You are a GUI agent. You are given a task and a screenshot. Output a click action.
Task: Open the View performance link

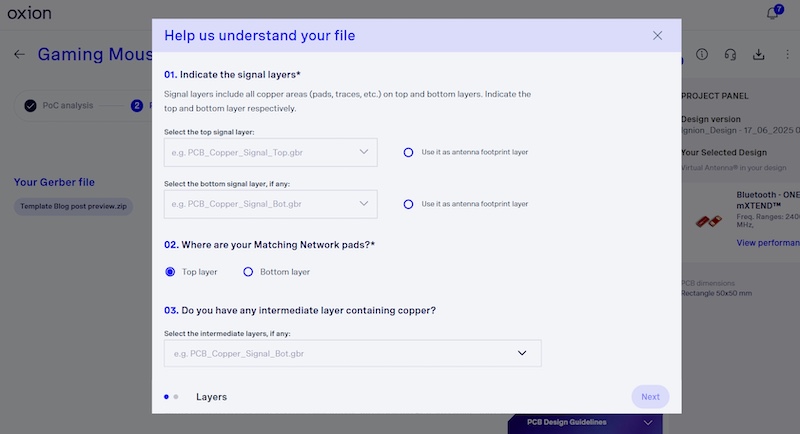768,243
